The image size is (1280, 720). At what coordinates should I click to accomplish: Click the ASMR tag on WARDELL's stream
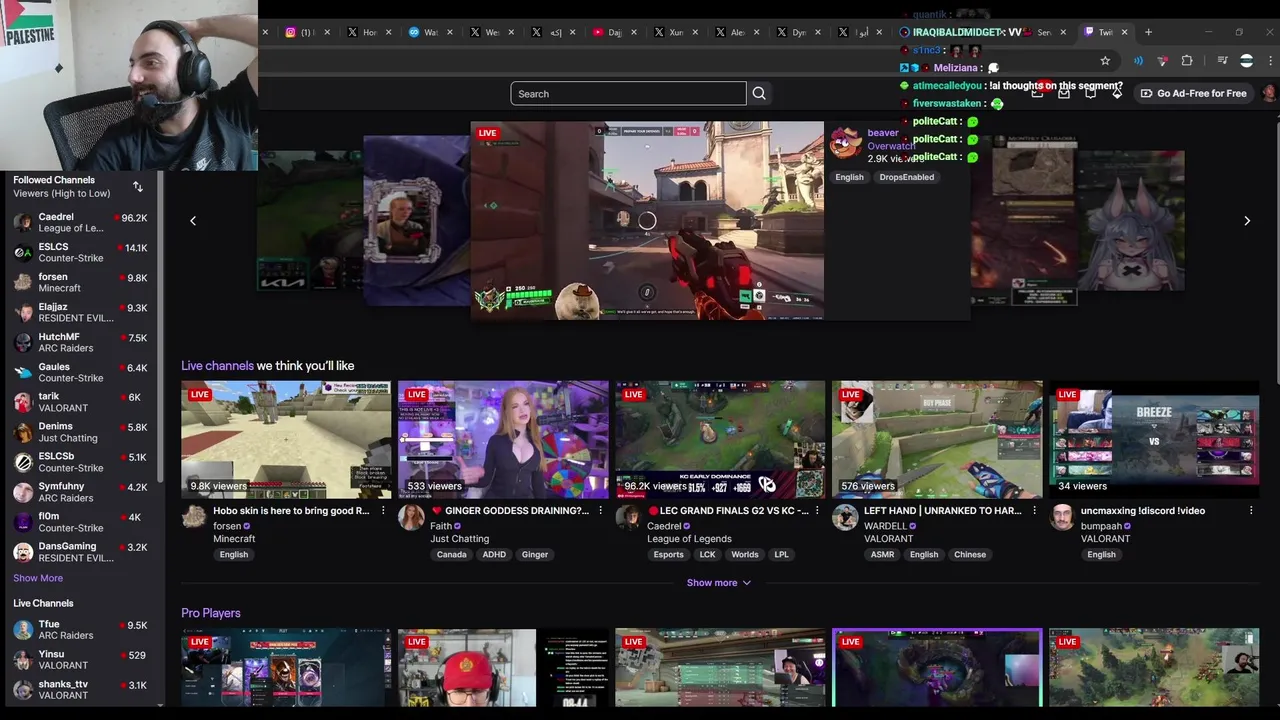(x=882, y=554)
